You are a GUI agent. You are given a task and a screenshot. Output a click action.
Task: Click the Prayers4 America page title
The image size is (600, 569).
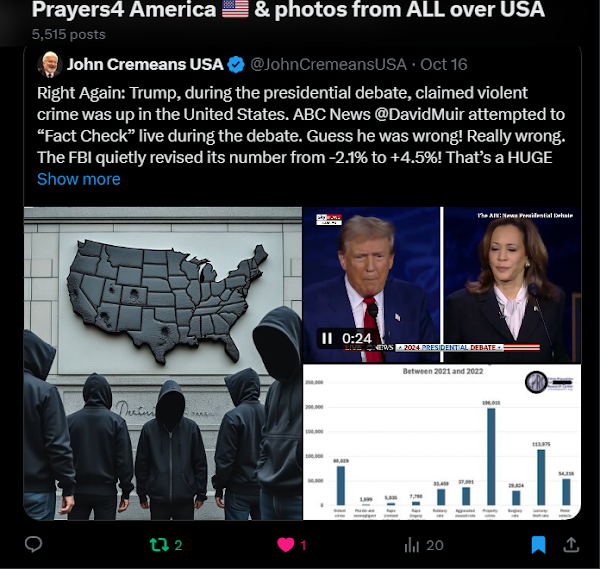point(288,9)
